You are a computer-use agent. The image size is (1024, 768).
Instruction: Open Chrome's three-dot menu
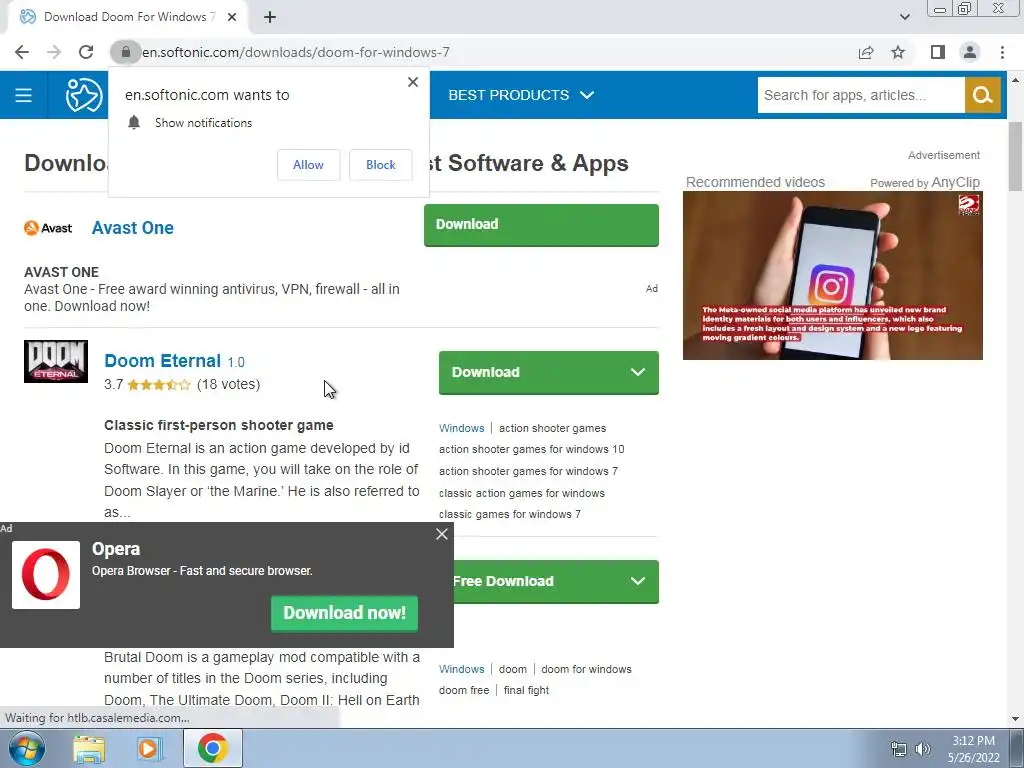coord(1002,52)
